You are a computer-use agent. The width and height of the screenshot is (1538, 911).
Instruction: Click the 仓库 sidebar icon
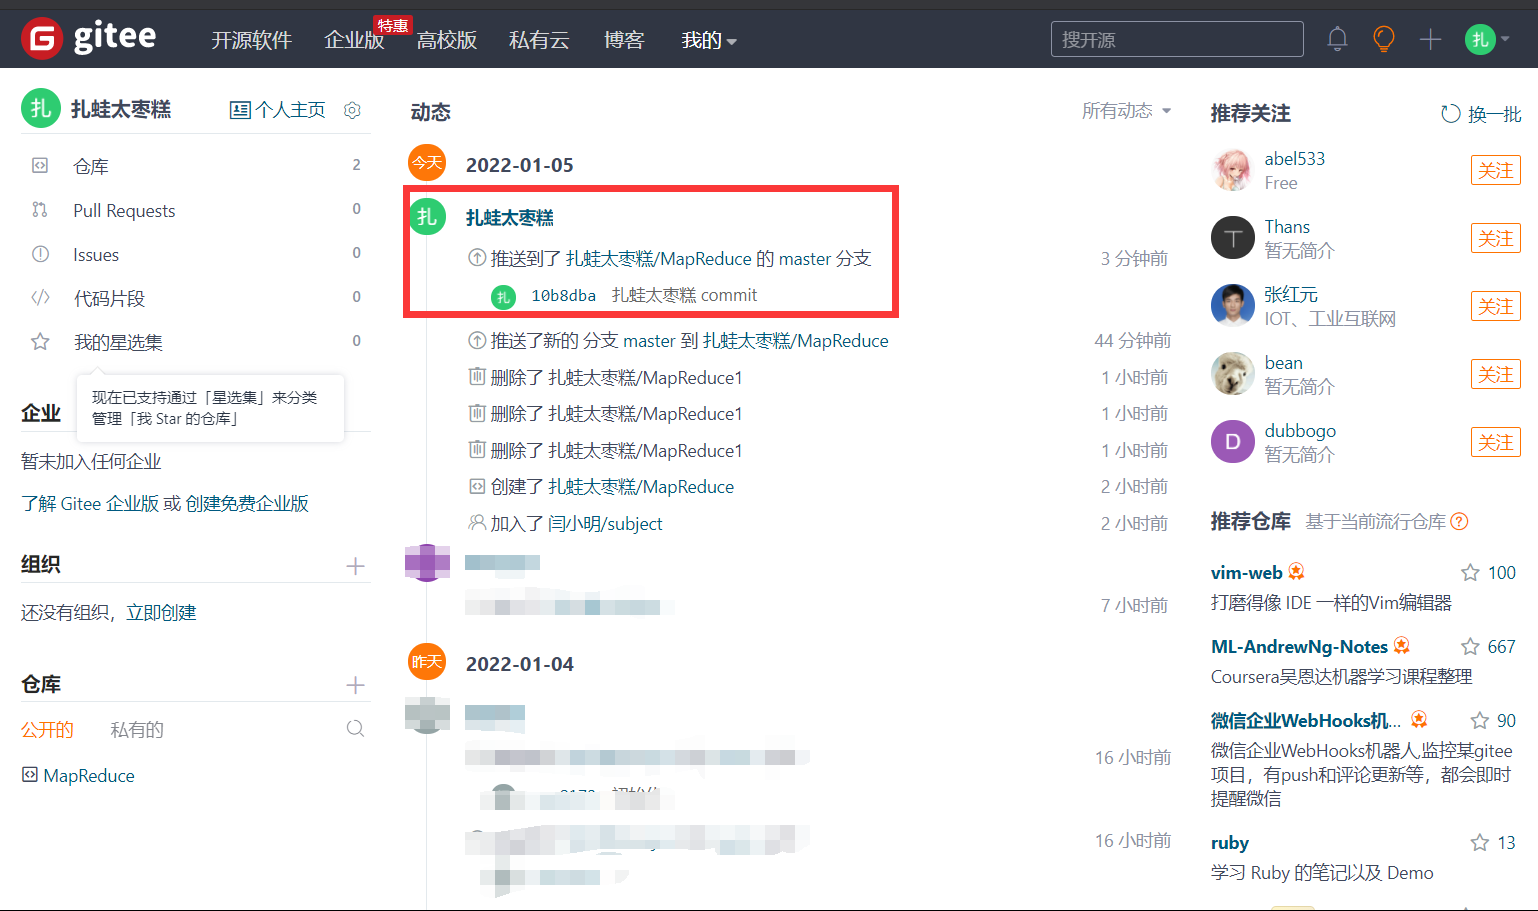click(x=40, y=165)
